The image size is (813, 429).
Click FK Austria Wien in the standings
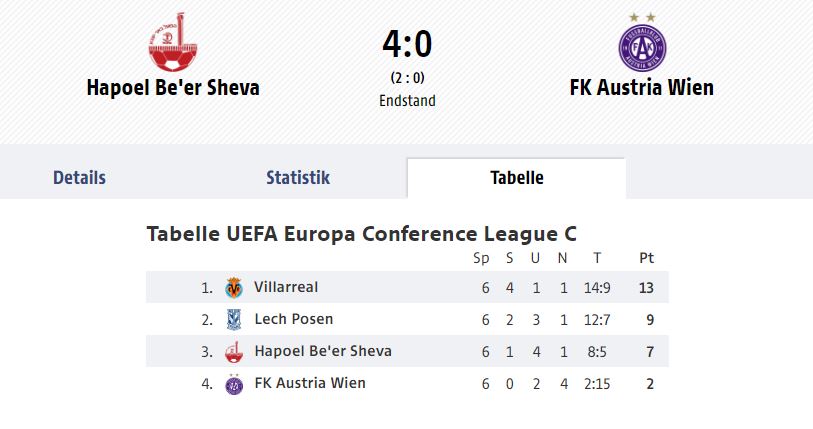click(310, 383)
